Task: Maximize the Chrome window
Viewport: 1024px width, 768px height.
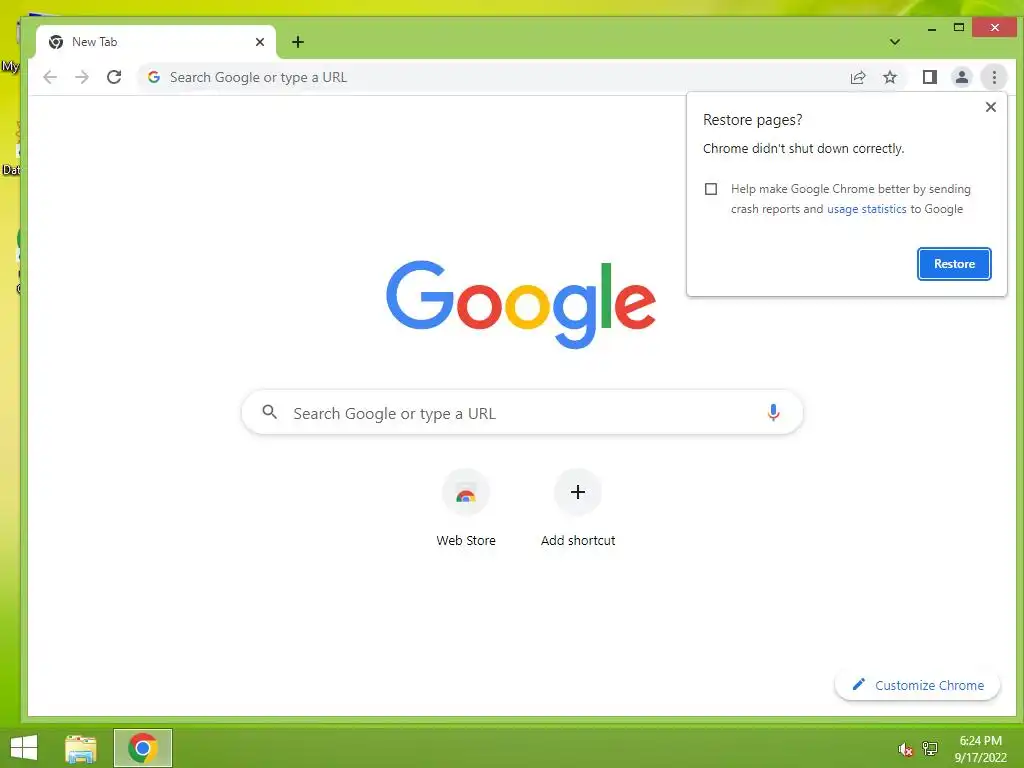Action: coord(958,27)
